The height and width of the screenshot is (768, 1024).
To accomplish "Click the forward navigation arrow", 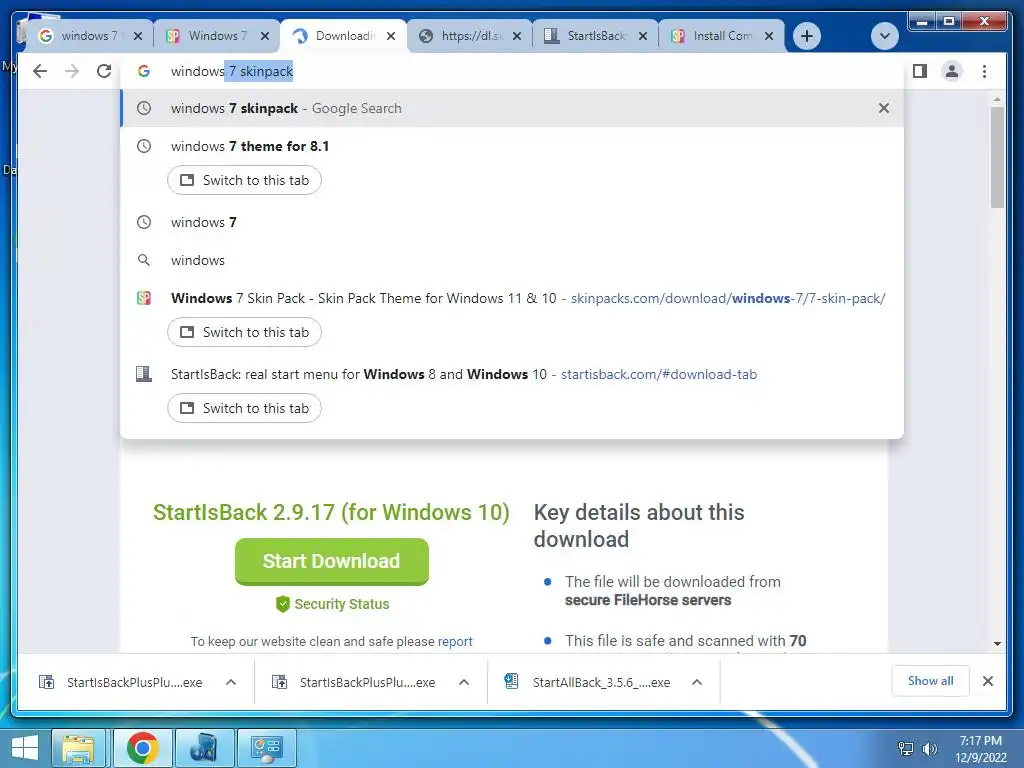I will (72, 71).
